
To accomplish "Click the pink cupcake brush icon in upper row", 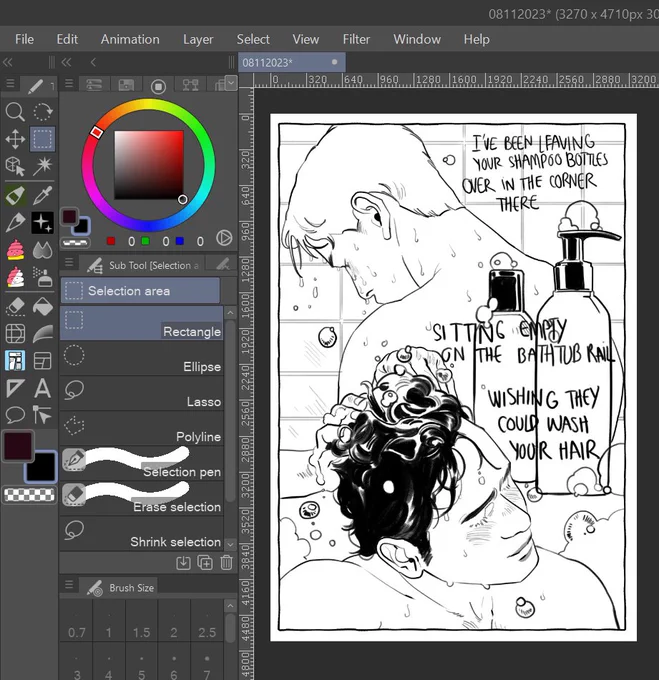I will 15,250.
